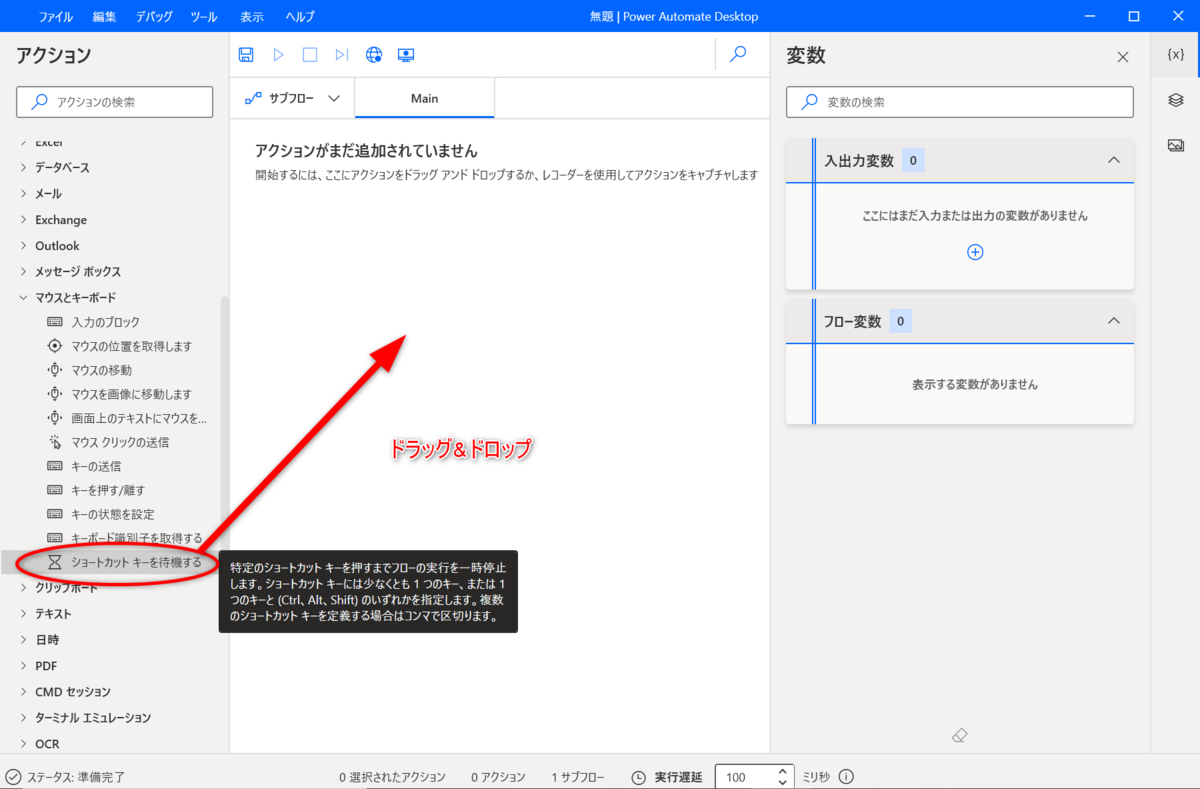Launch the desktop recorder
Image resolution: width=1200 pixels, height=789 pixels.
(x=405, y=55)
